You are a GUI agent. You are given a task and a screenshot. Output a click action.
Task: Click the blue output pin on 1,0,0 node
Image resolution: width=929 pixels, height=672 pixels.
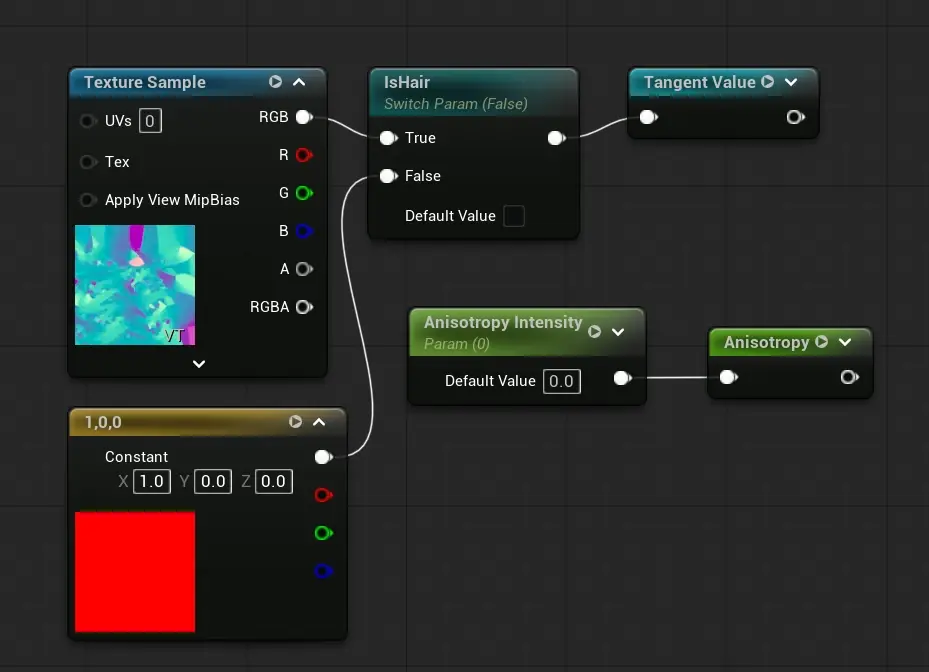coord(323,571)
